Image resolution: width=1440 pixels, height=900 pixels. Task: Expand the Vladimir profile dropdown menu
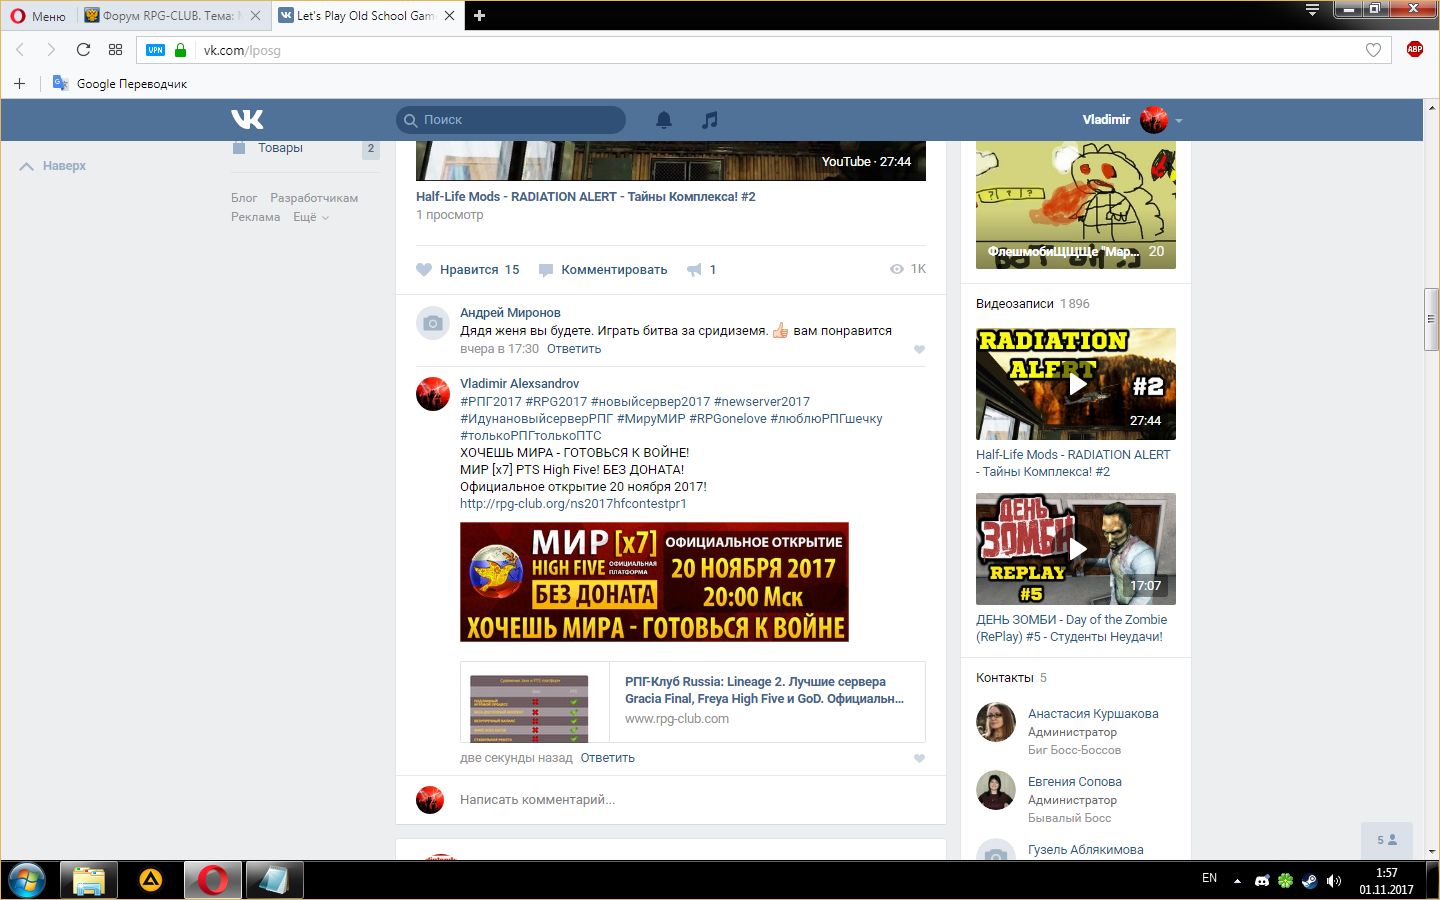pyautogui.click(x=1178, y=121)
